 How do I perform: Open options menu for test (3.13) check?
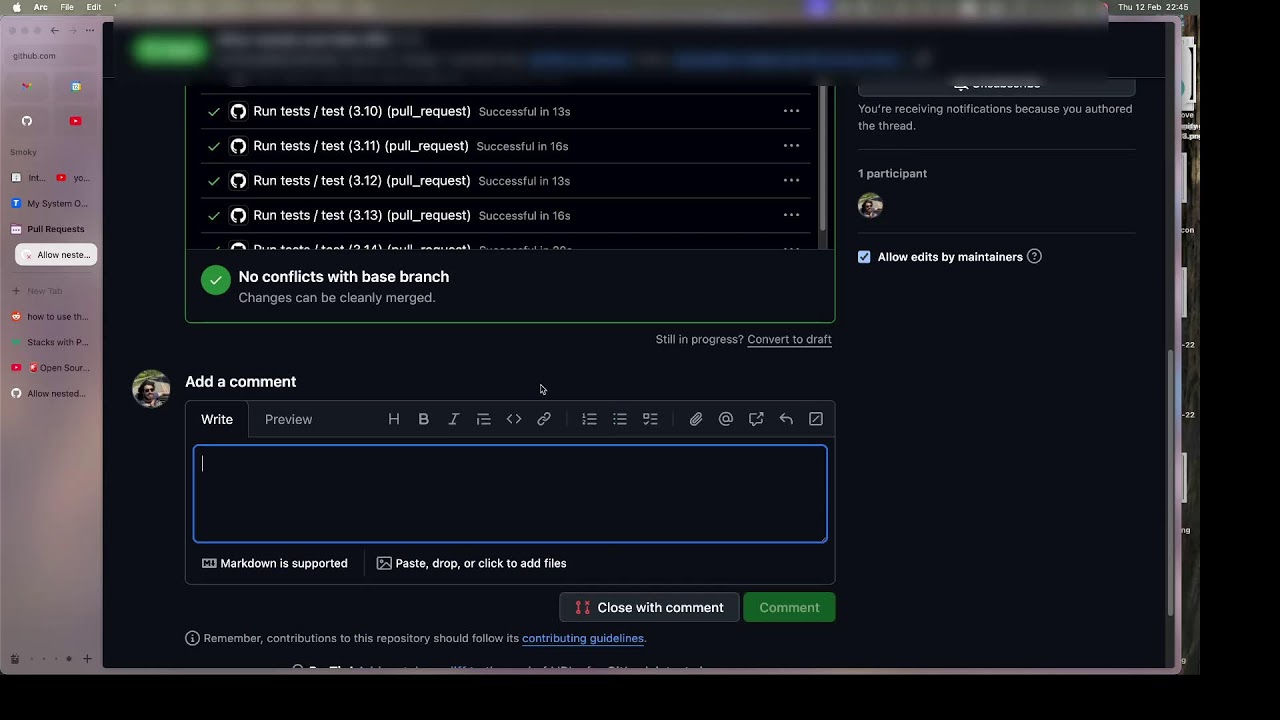(x=791, y=215)
